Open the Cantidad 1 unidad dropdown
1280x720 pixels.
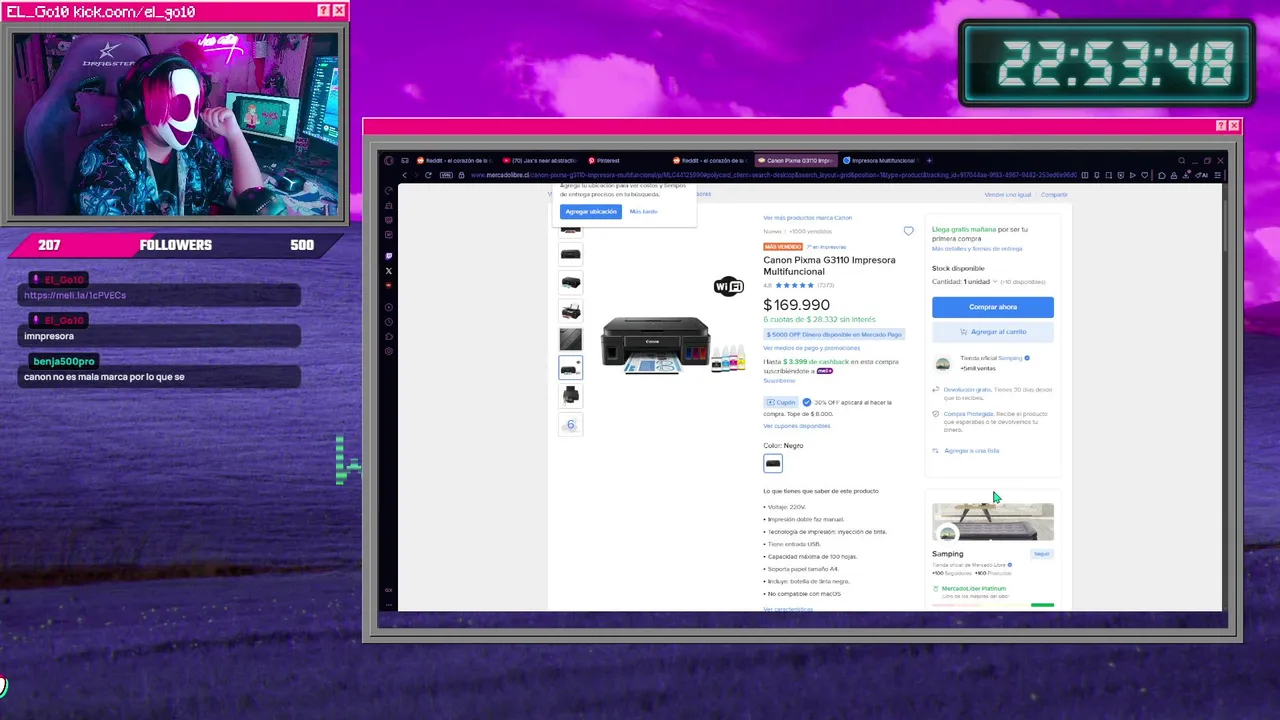(x=964, y=282)
